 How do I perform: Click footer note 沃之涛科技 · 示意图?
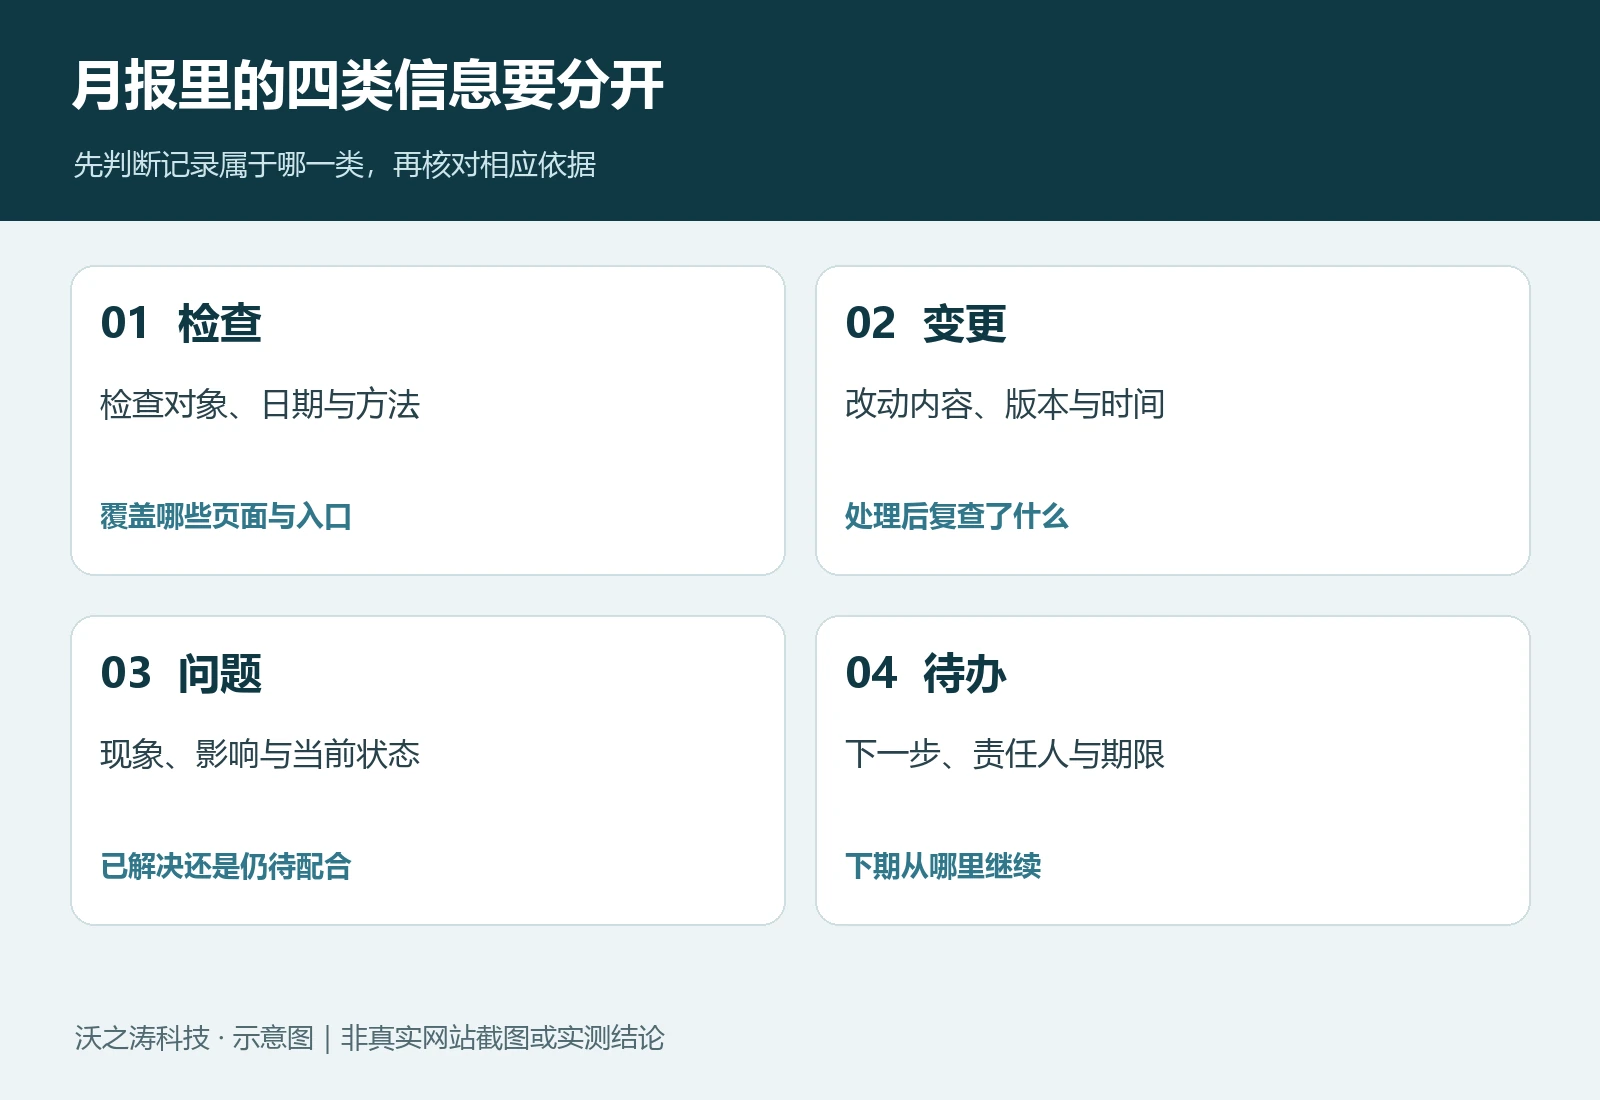click(194, 1038)
